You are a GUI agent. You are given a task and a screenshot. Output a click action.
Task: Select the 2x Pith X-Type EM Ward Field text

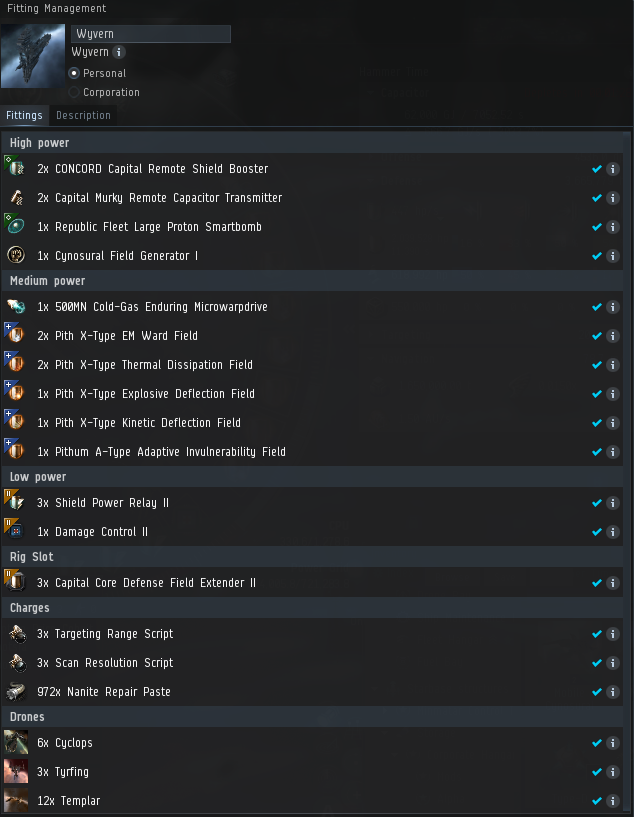117,336
